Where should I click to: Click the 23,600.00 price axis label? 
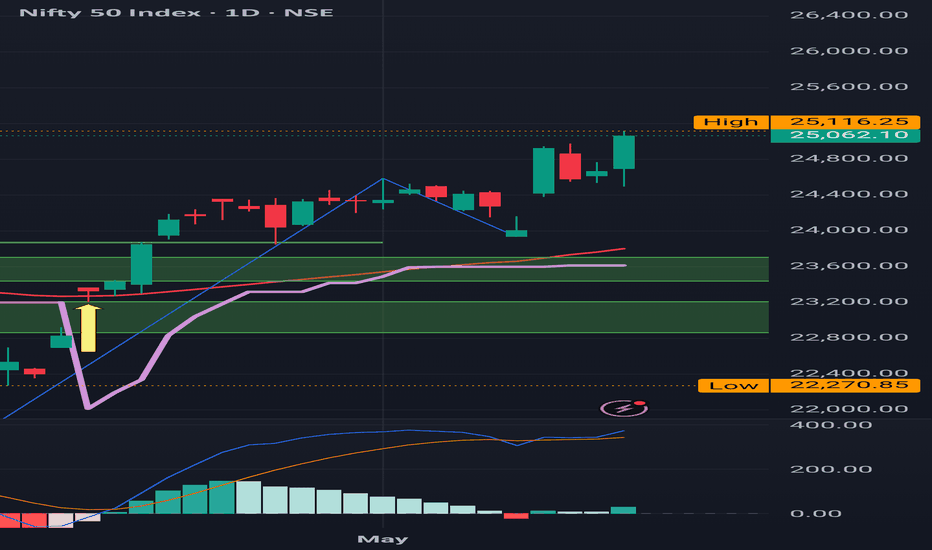click(x=849, y=266)
